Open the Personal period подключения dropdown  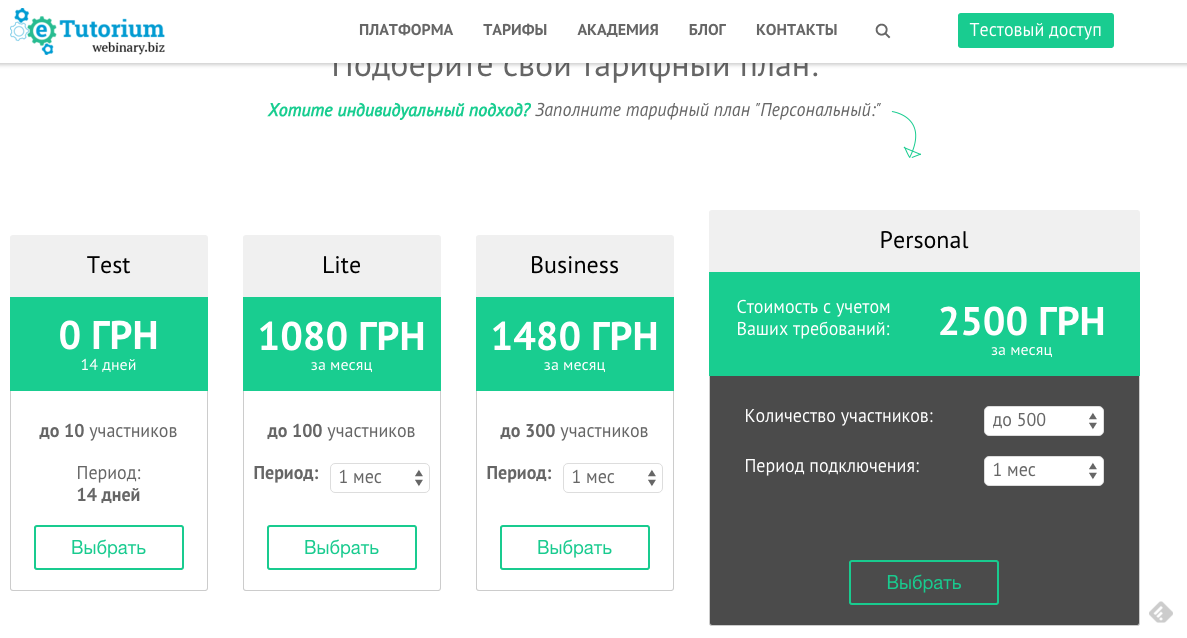coord(1043,470)
